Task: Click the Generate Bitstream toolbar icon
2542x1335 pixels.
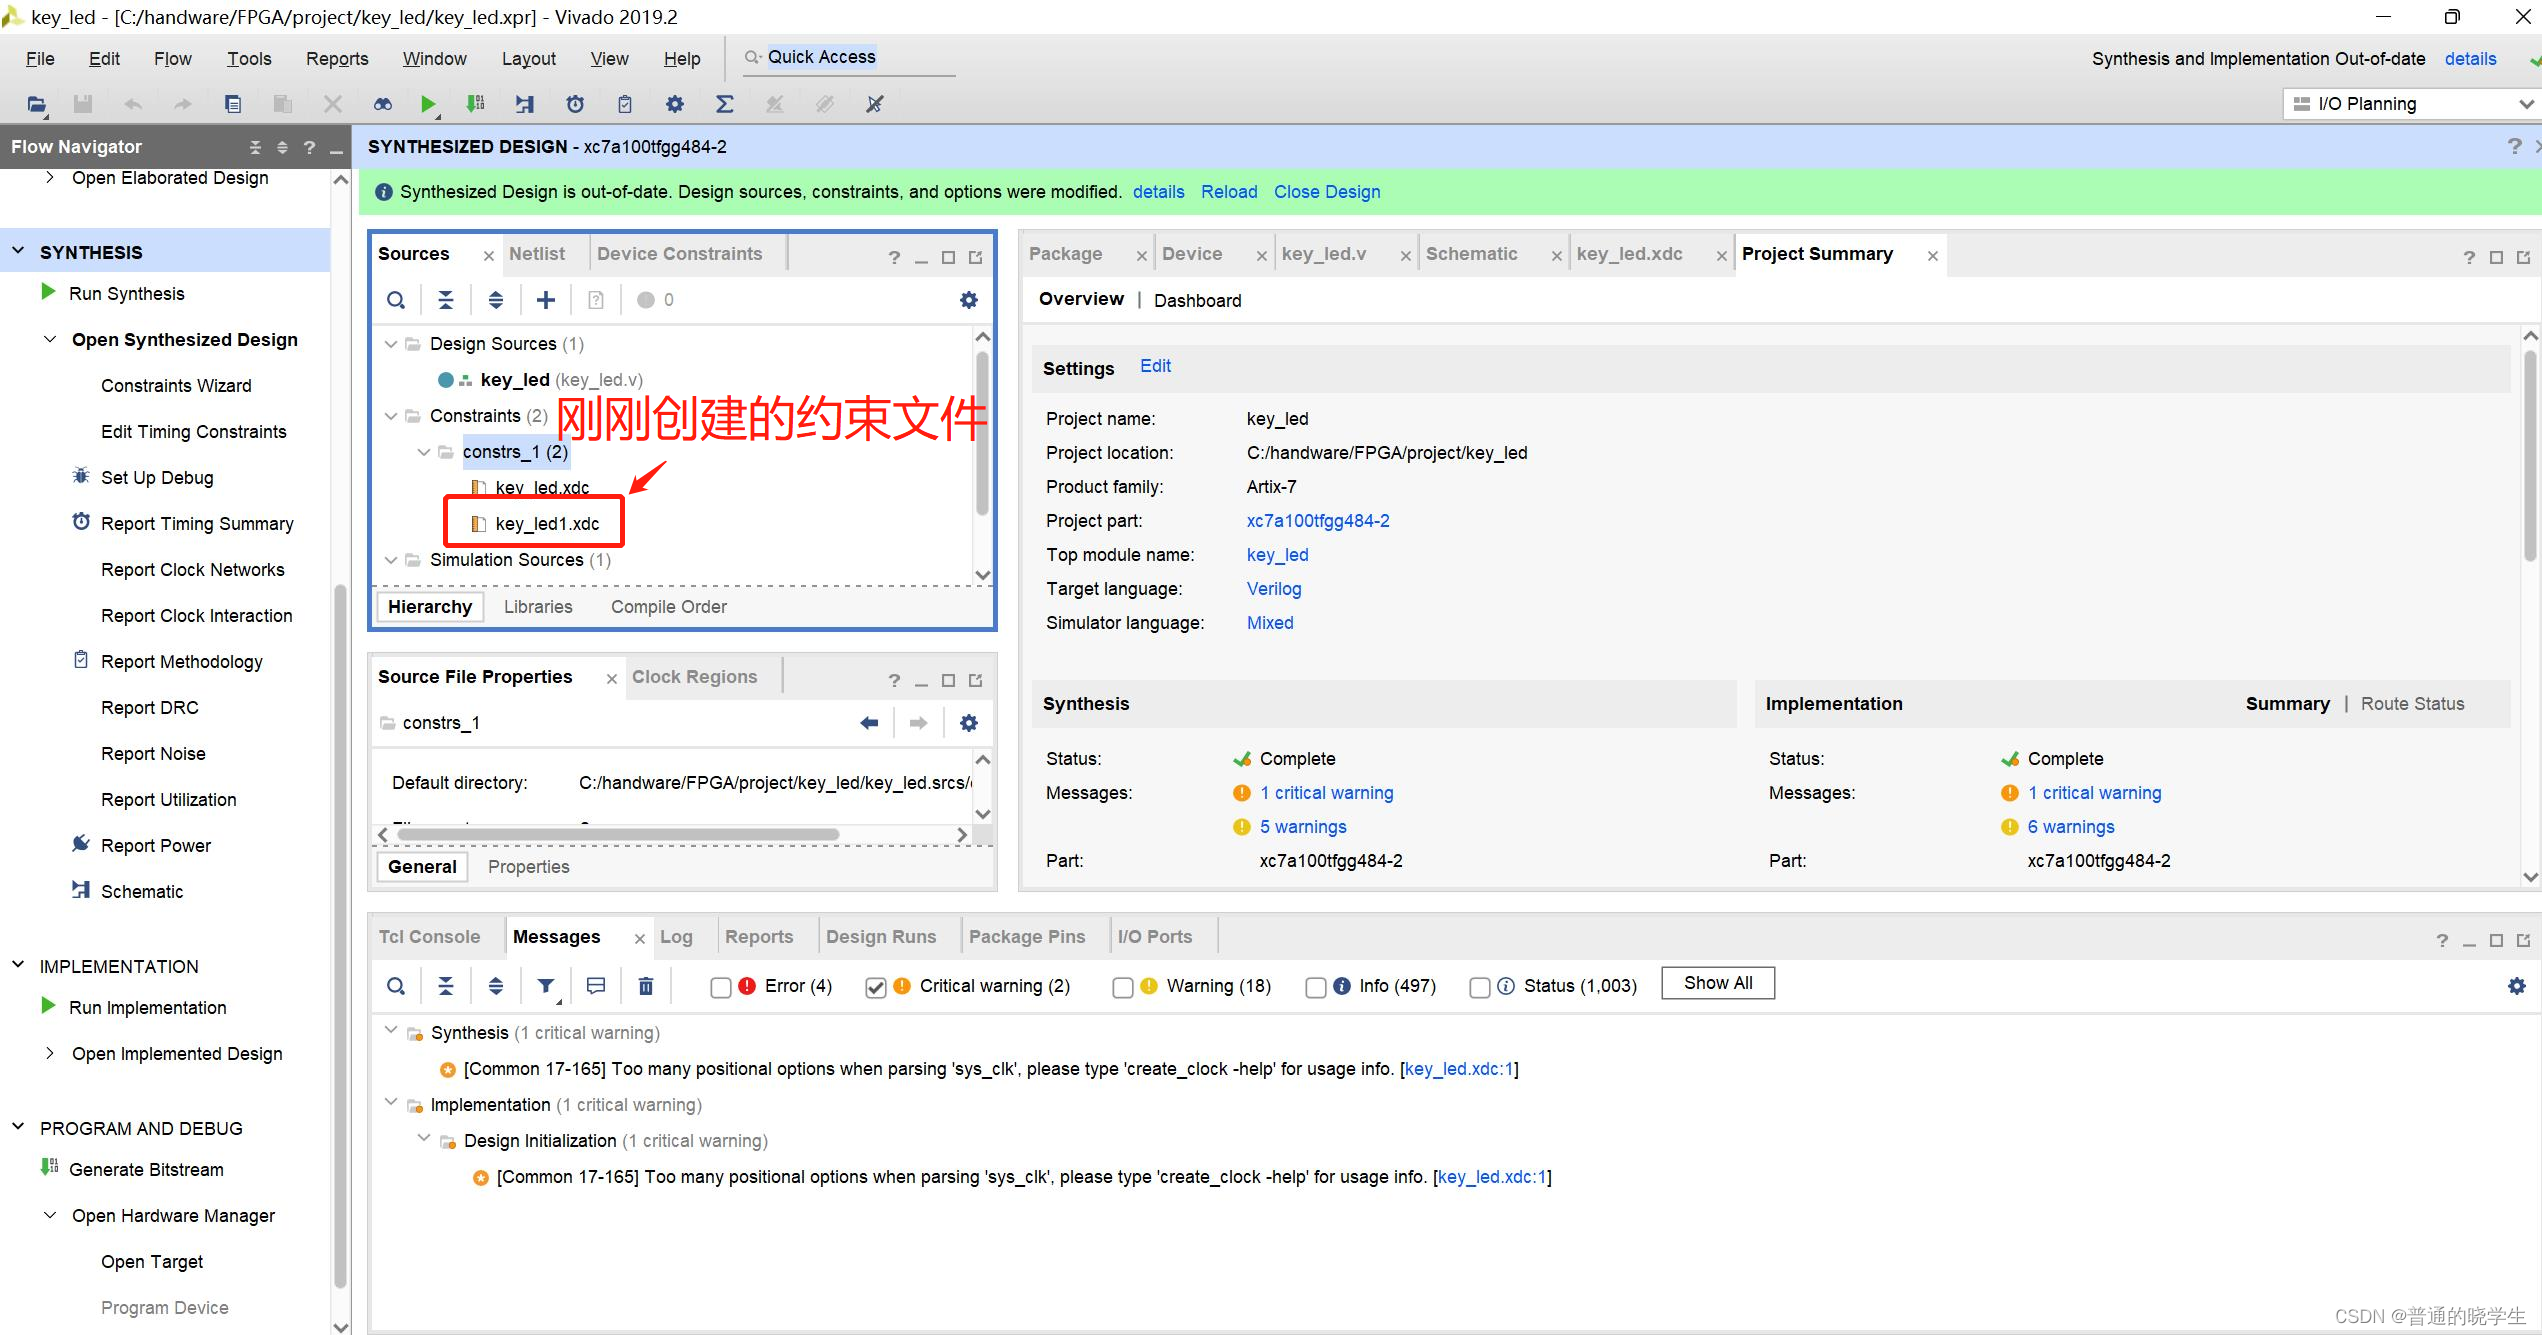Action: pyautogui.click(x=476, y=104)
